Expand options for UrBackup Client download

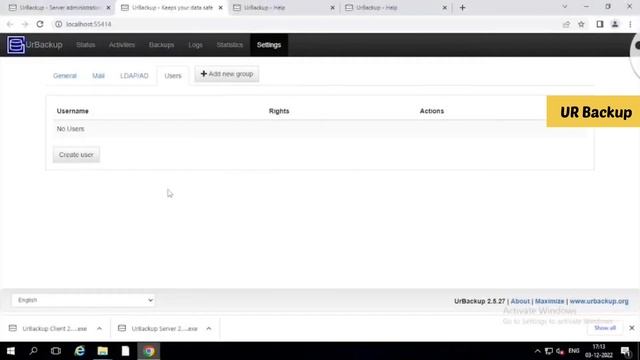(99, 329)
